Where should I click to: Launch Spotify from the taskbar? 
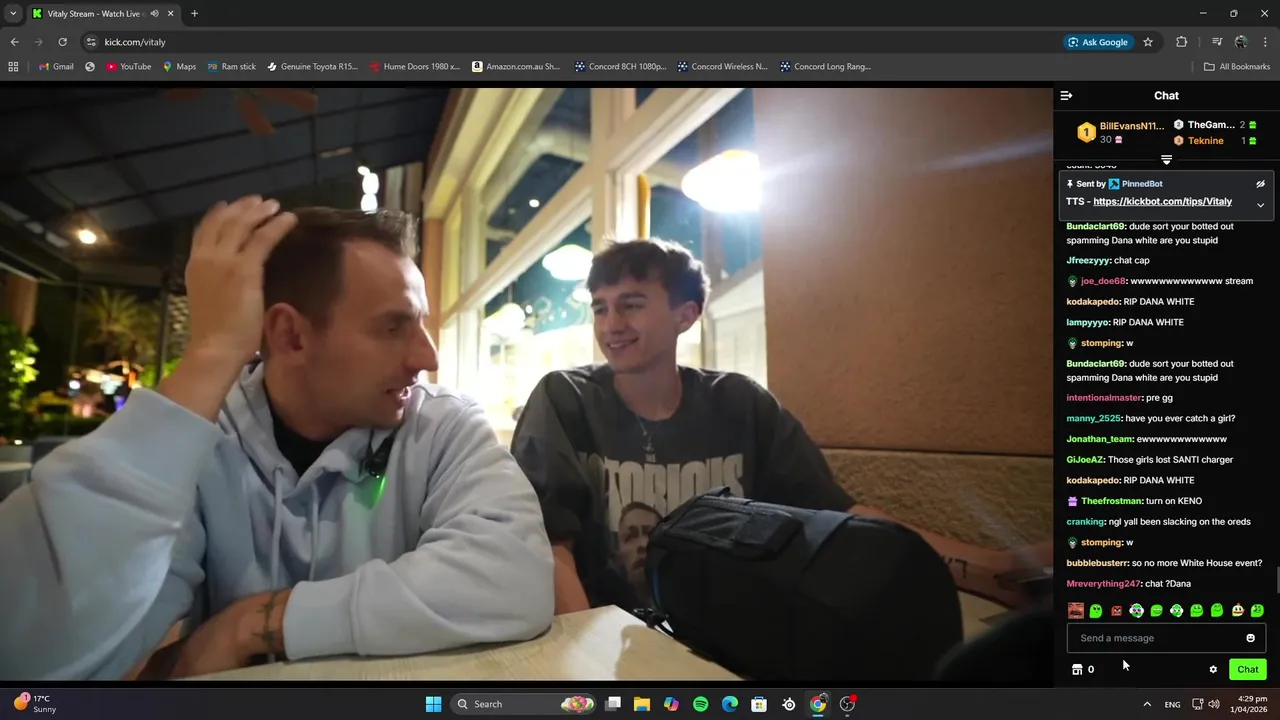[x=700, y=704]
